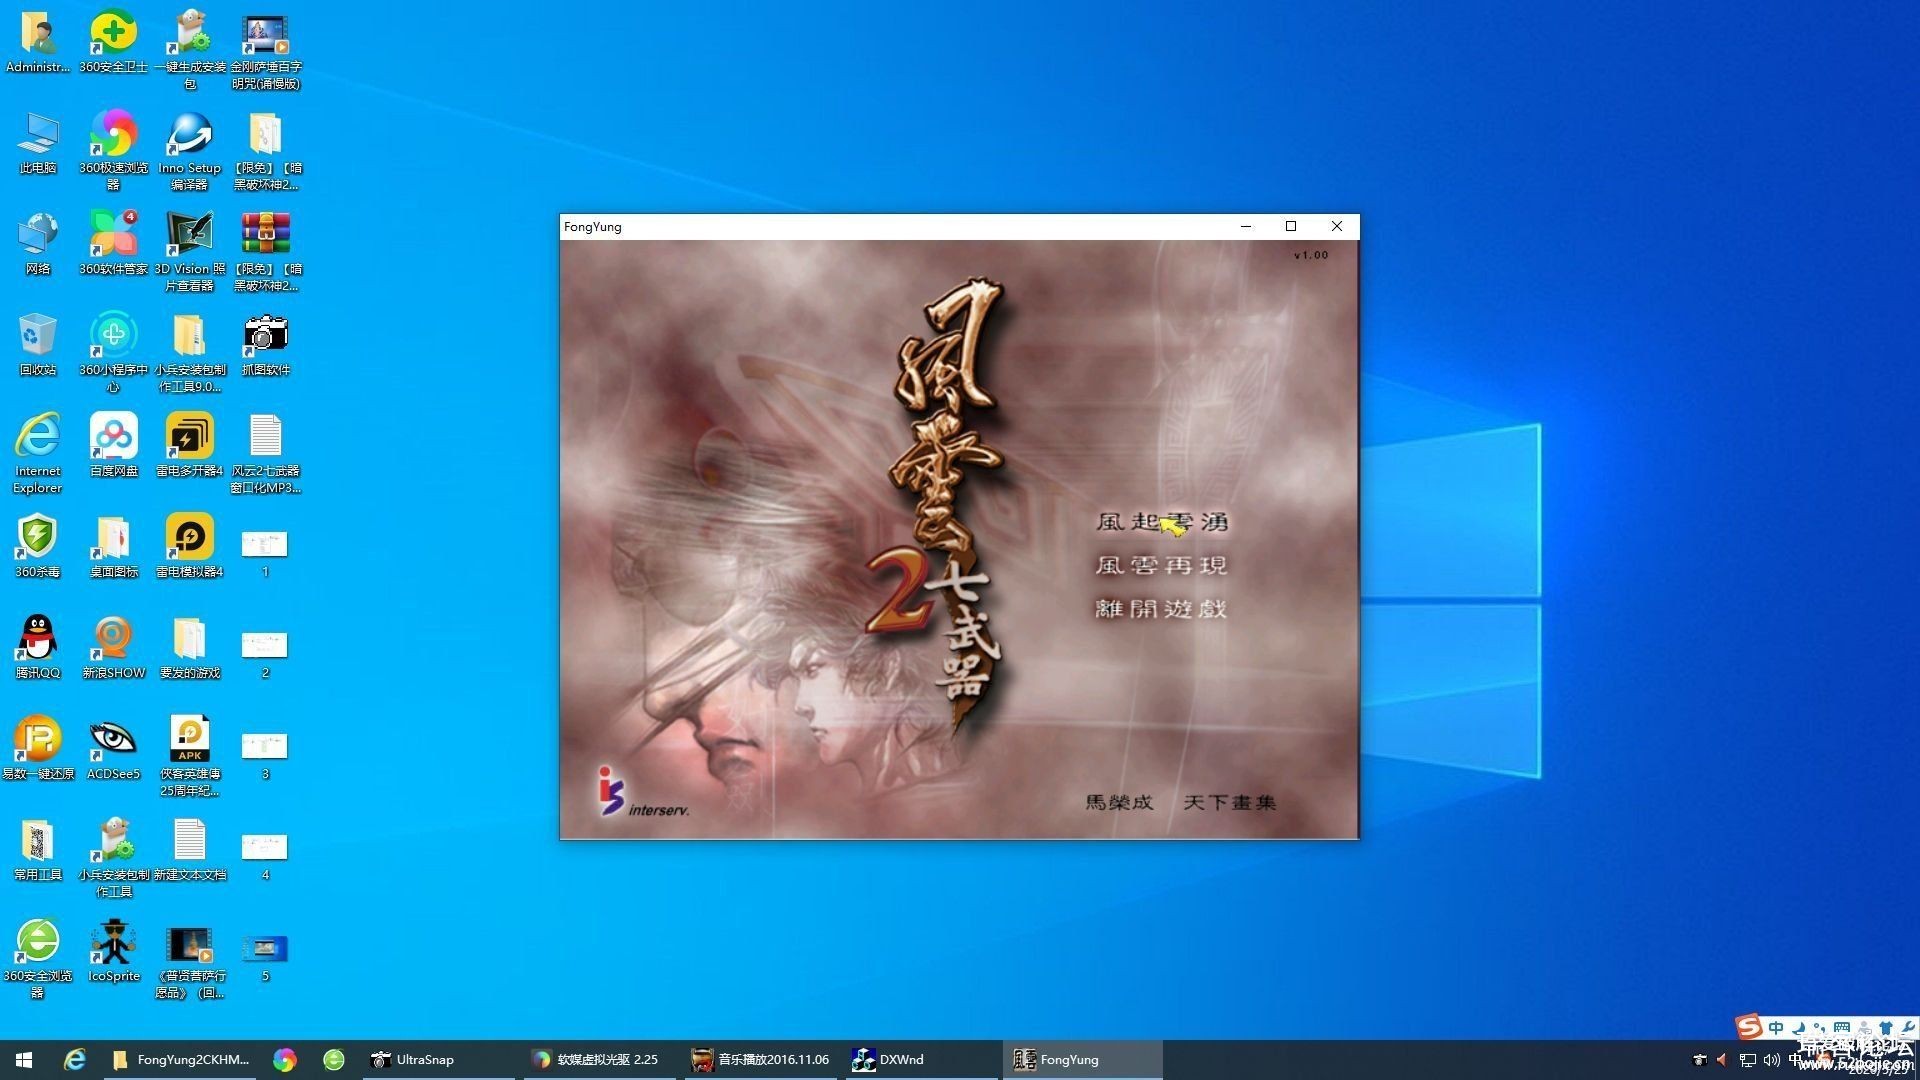This screenshot has height=1080, width=1920.
Task: Open 一键生成安装包 desktop shortcut
Action: 189,50
